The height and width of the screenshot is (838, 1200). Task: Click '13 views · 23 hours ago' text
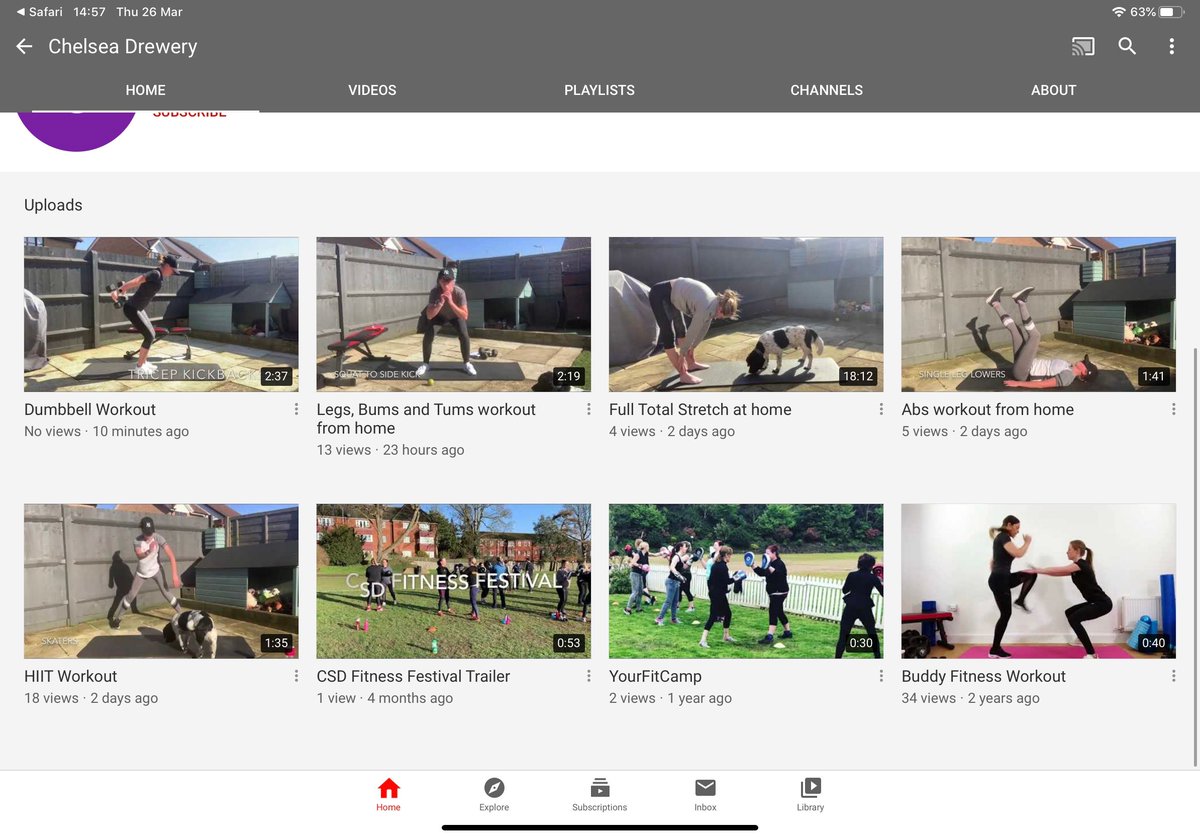[390, 450]
